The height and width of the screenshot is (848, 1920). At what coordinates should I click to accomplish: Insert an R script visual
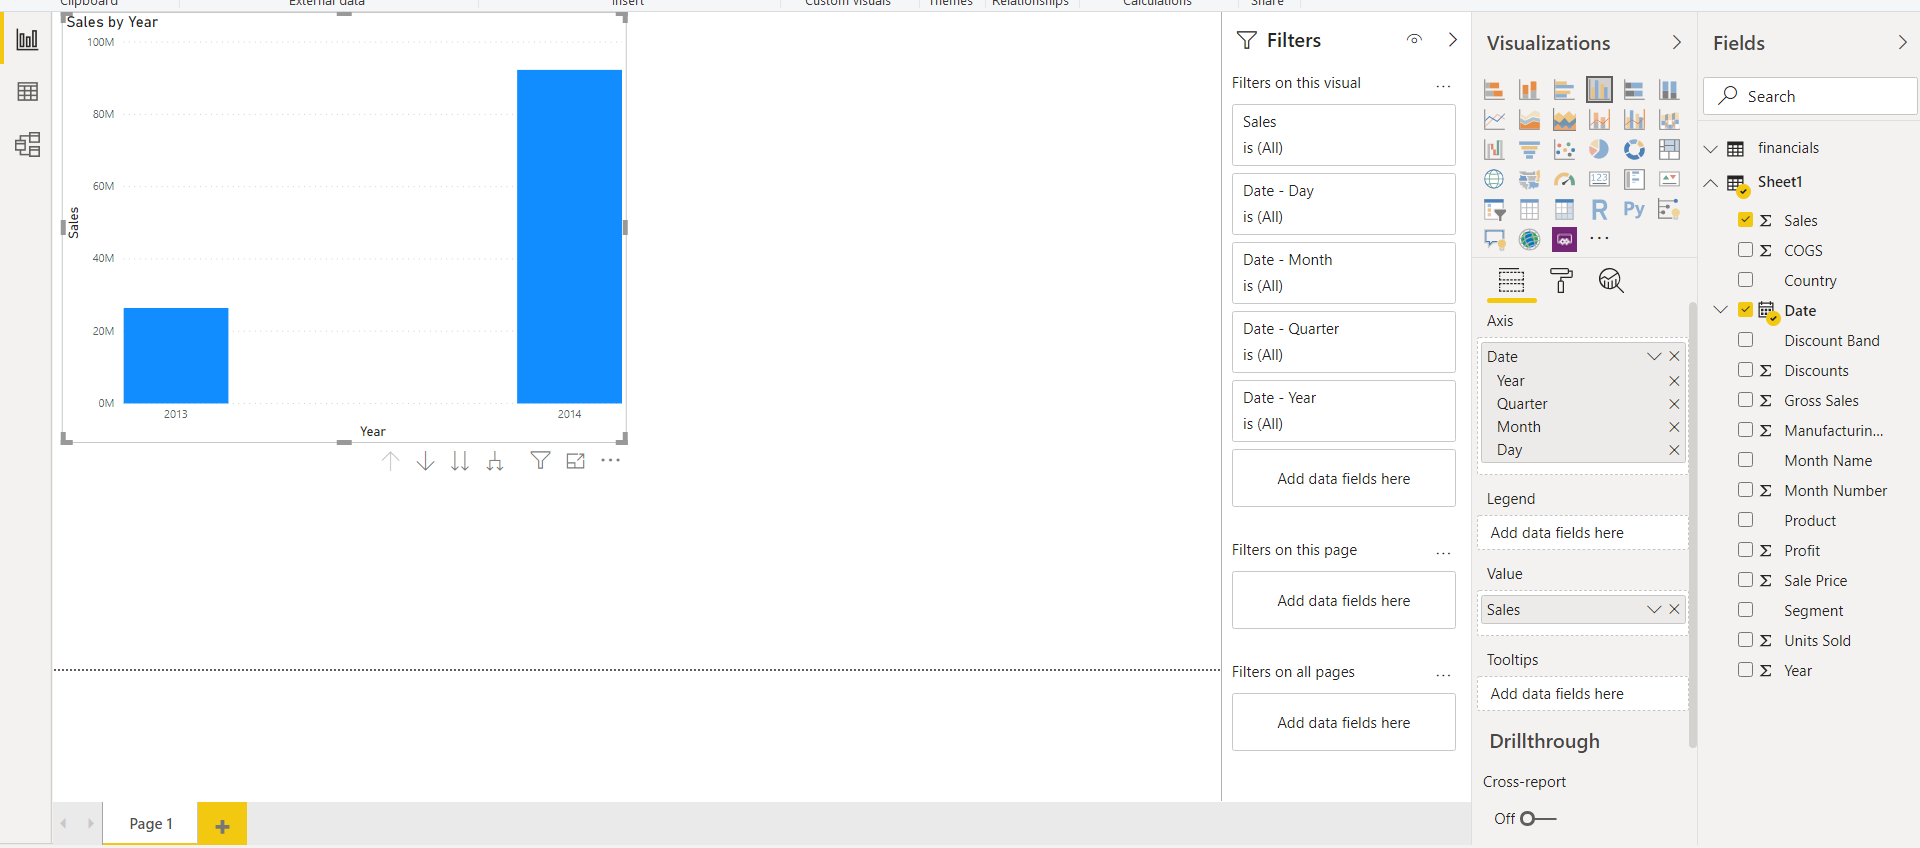[1599, 210]
